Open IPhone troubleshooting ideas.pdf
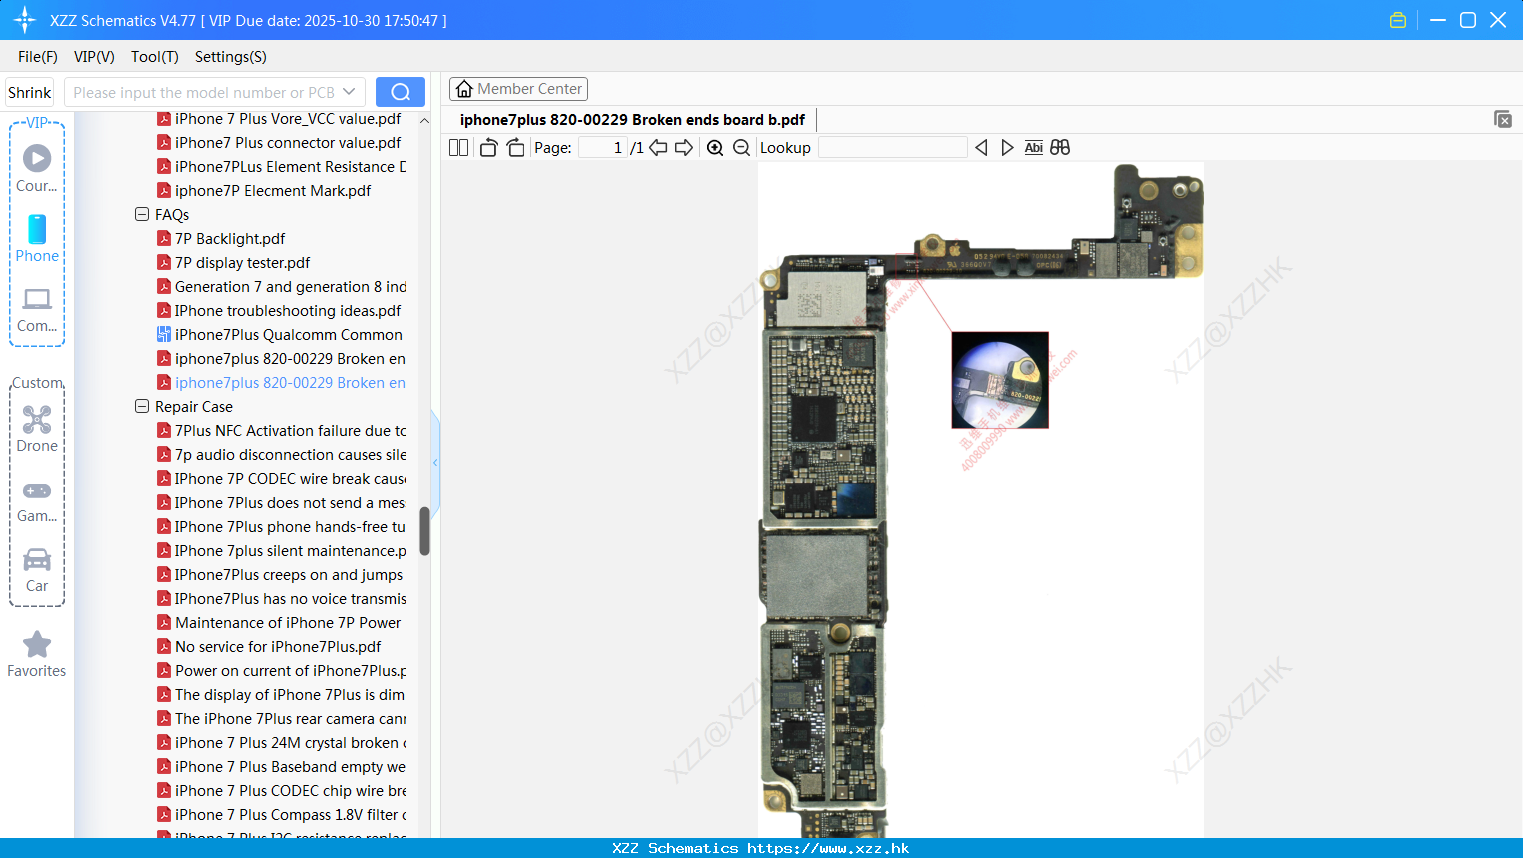 pyautogui.click(x=288, y=310)
